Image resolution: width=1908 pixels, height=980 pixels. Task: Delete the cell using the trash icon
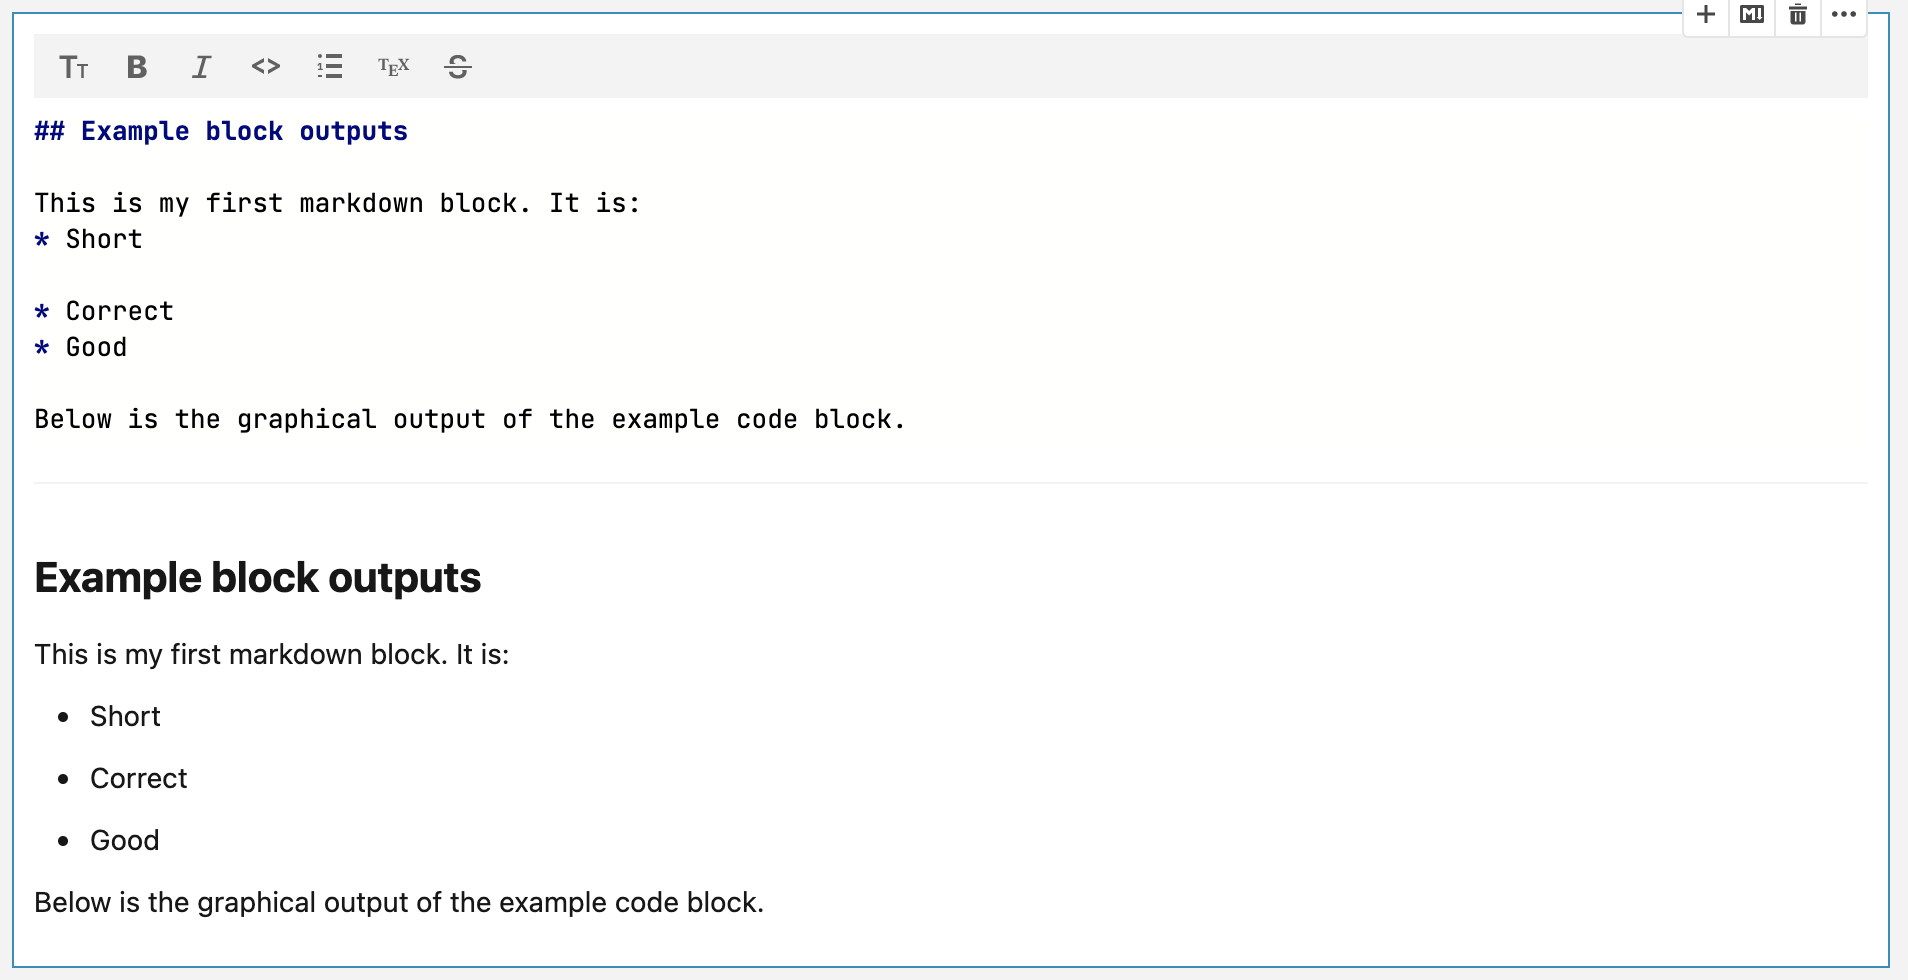1797,15
